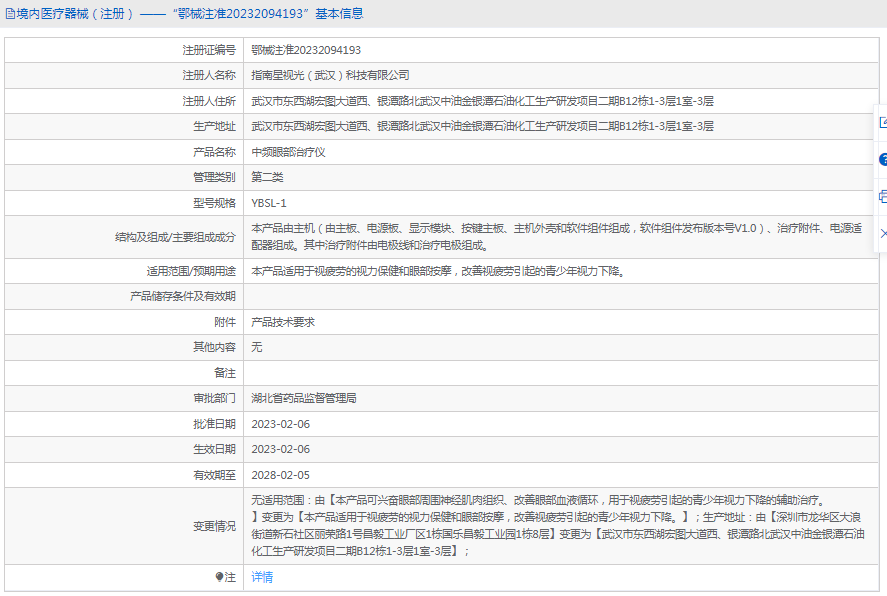Image resolution: width=887 pixels, height=596 pixels.
Task: Click the 结构及组成/主要组成成分 label
Action: pos(175,237)
